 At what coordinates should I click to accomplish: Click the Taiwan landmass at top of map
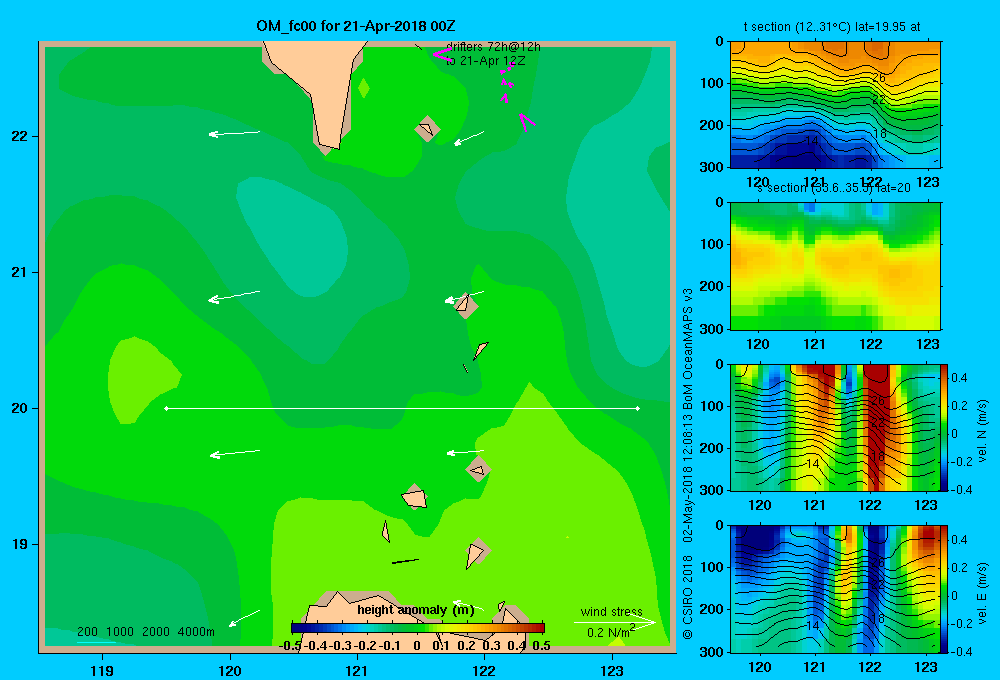point(318,89)
